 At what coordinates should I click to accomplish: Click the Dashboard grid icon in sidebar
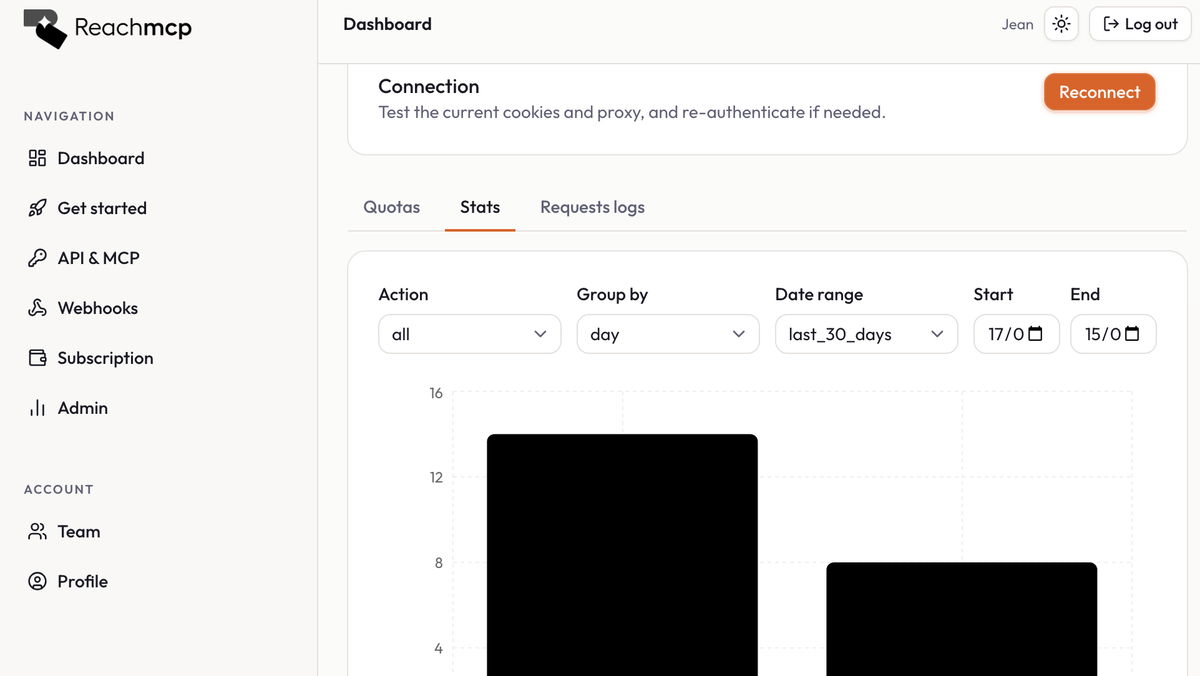point(37,158)
